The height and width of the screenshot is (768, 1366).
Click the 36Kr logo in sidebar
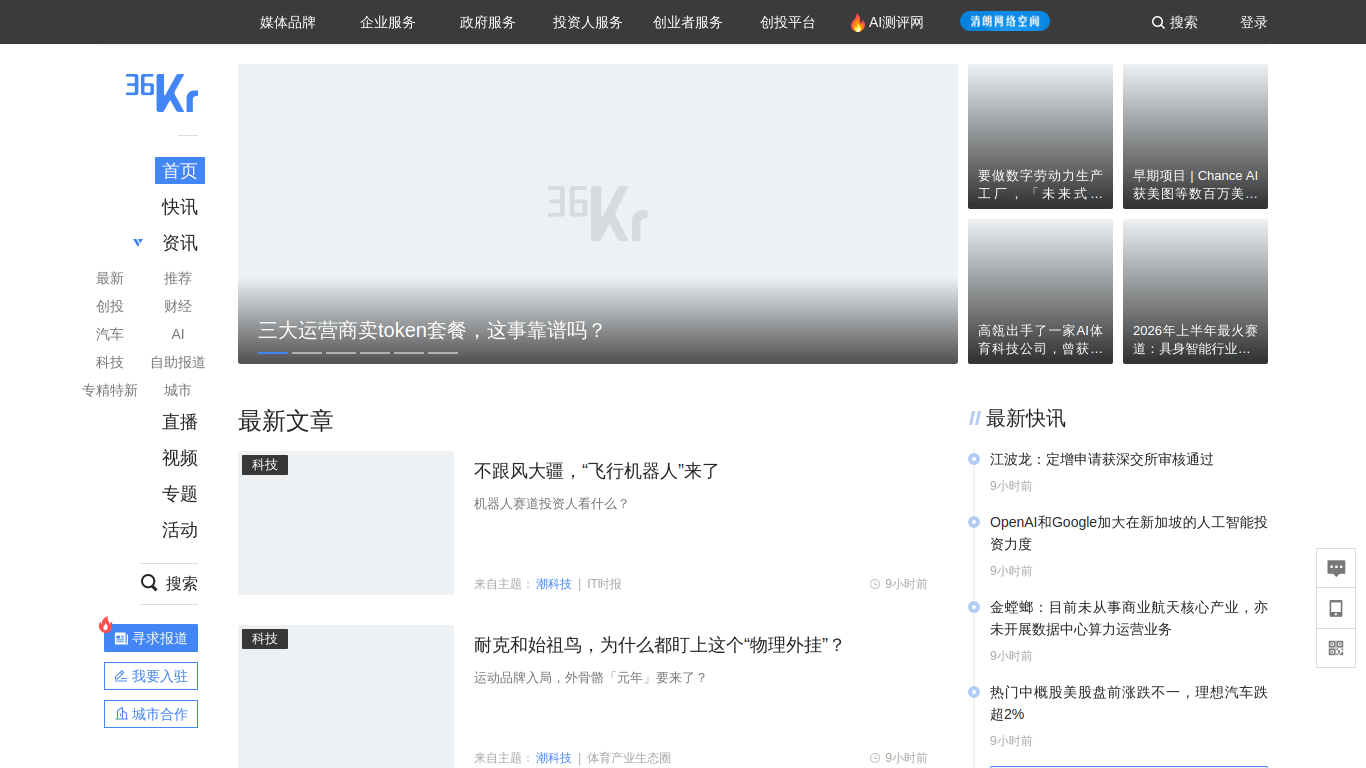point(162,92)
